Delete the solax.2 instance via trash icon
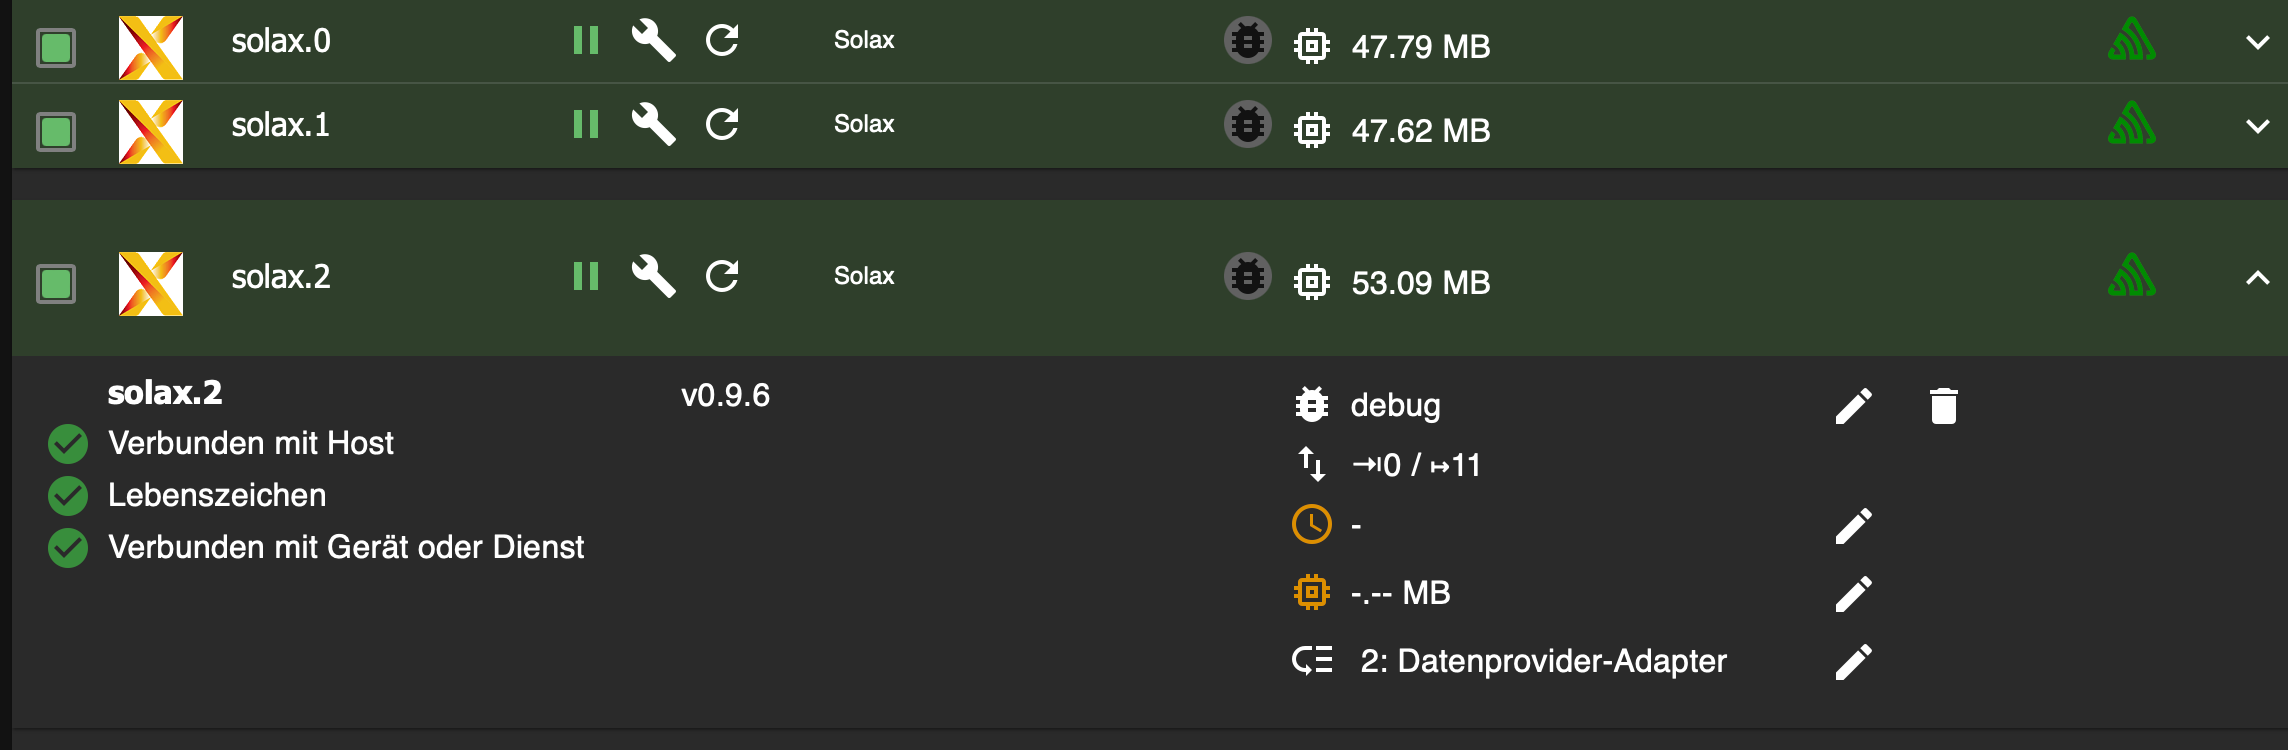2288x750 pixels. [x=1943, y=406]
